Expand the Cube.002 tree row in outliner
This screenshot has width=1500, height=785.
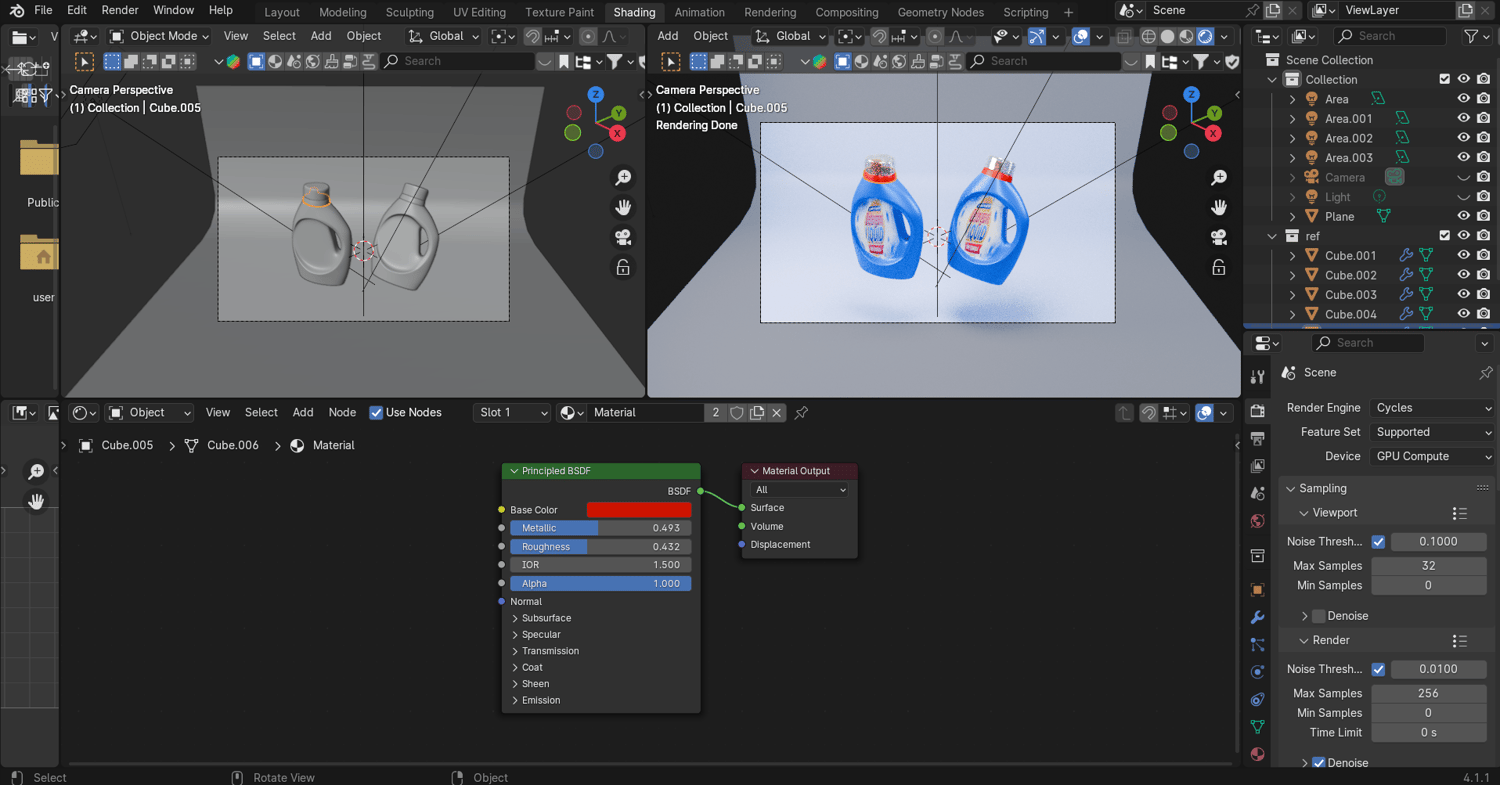(1292, 275)
